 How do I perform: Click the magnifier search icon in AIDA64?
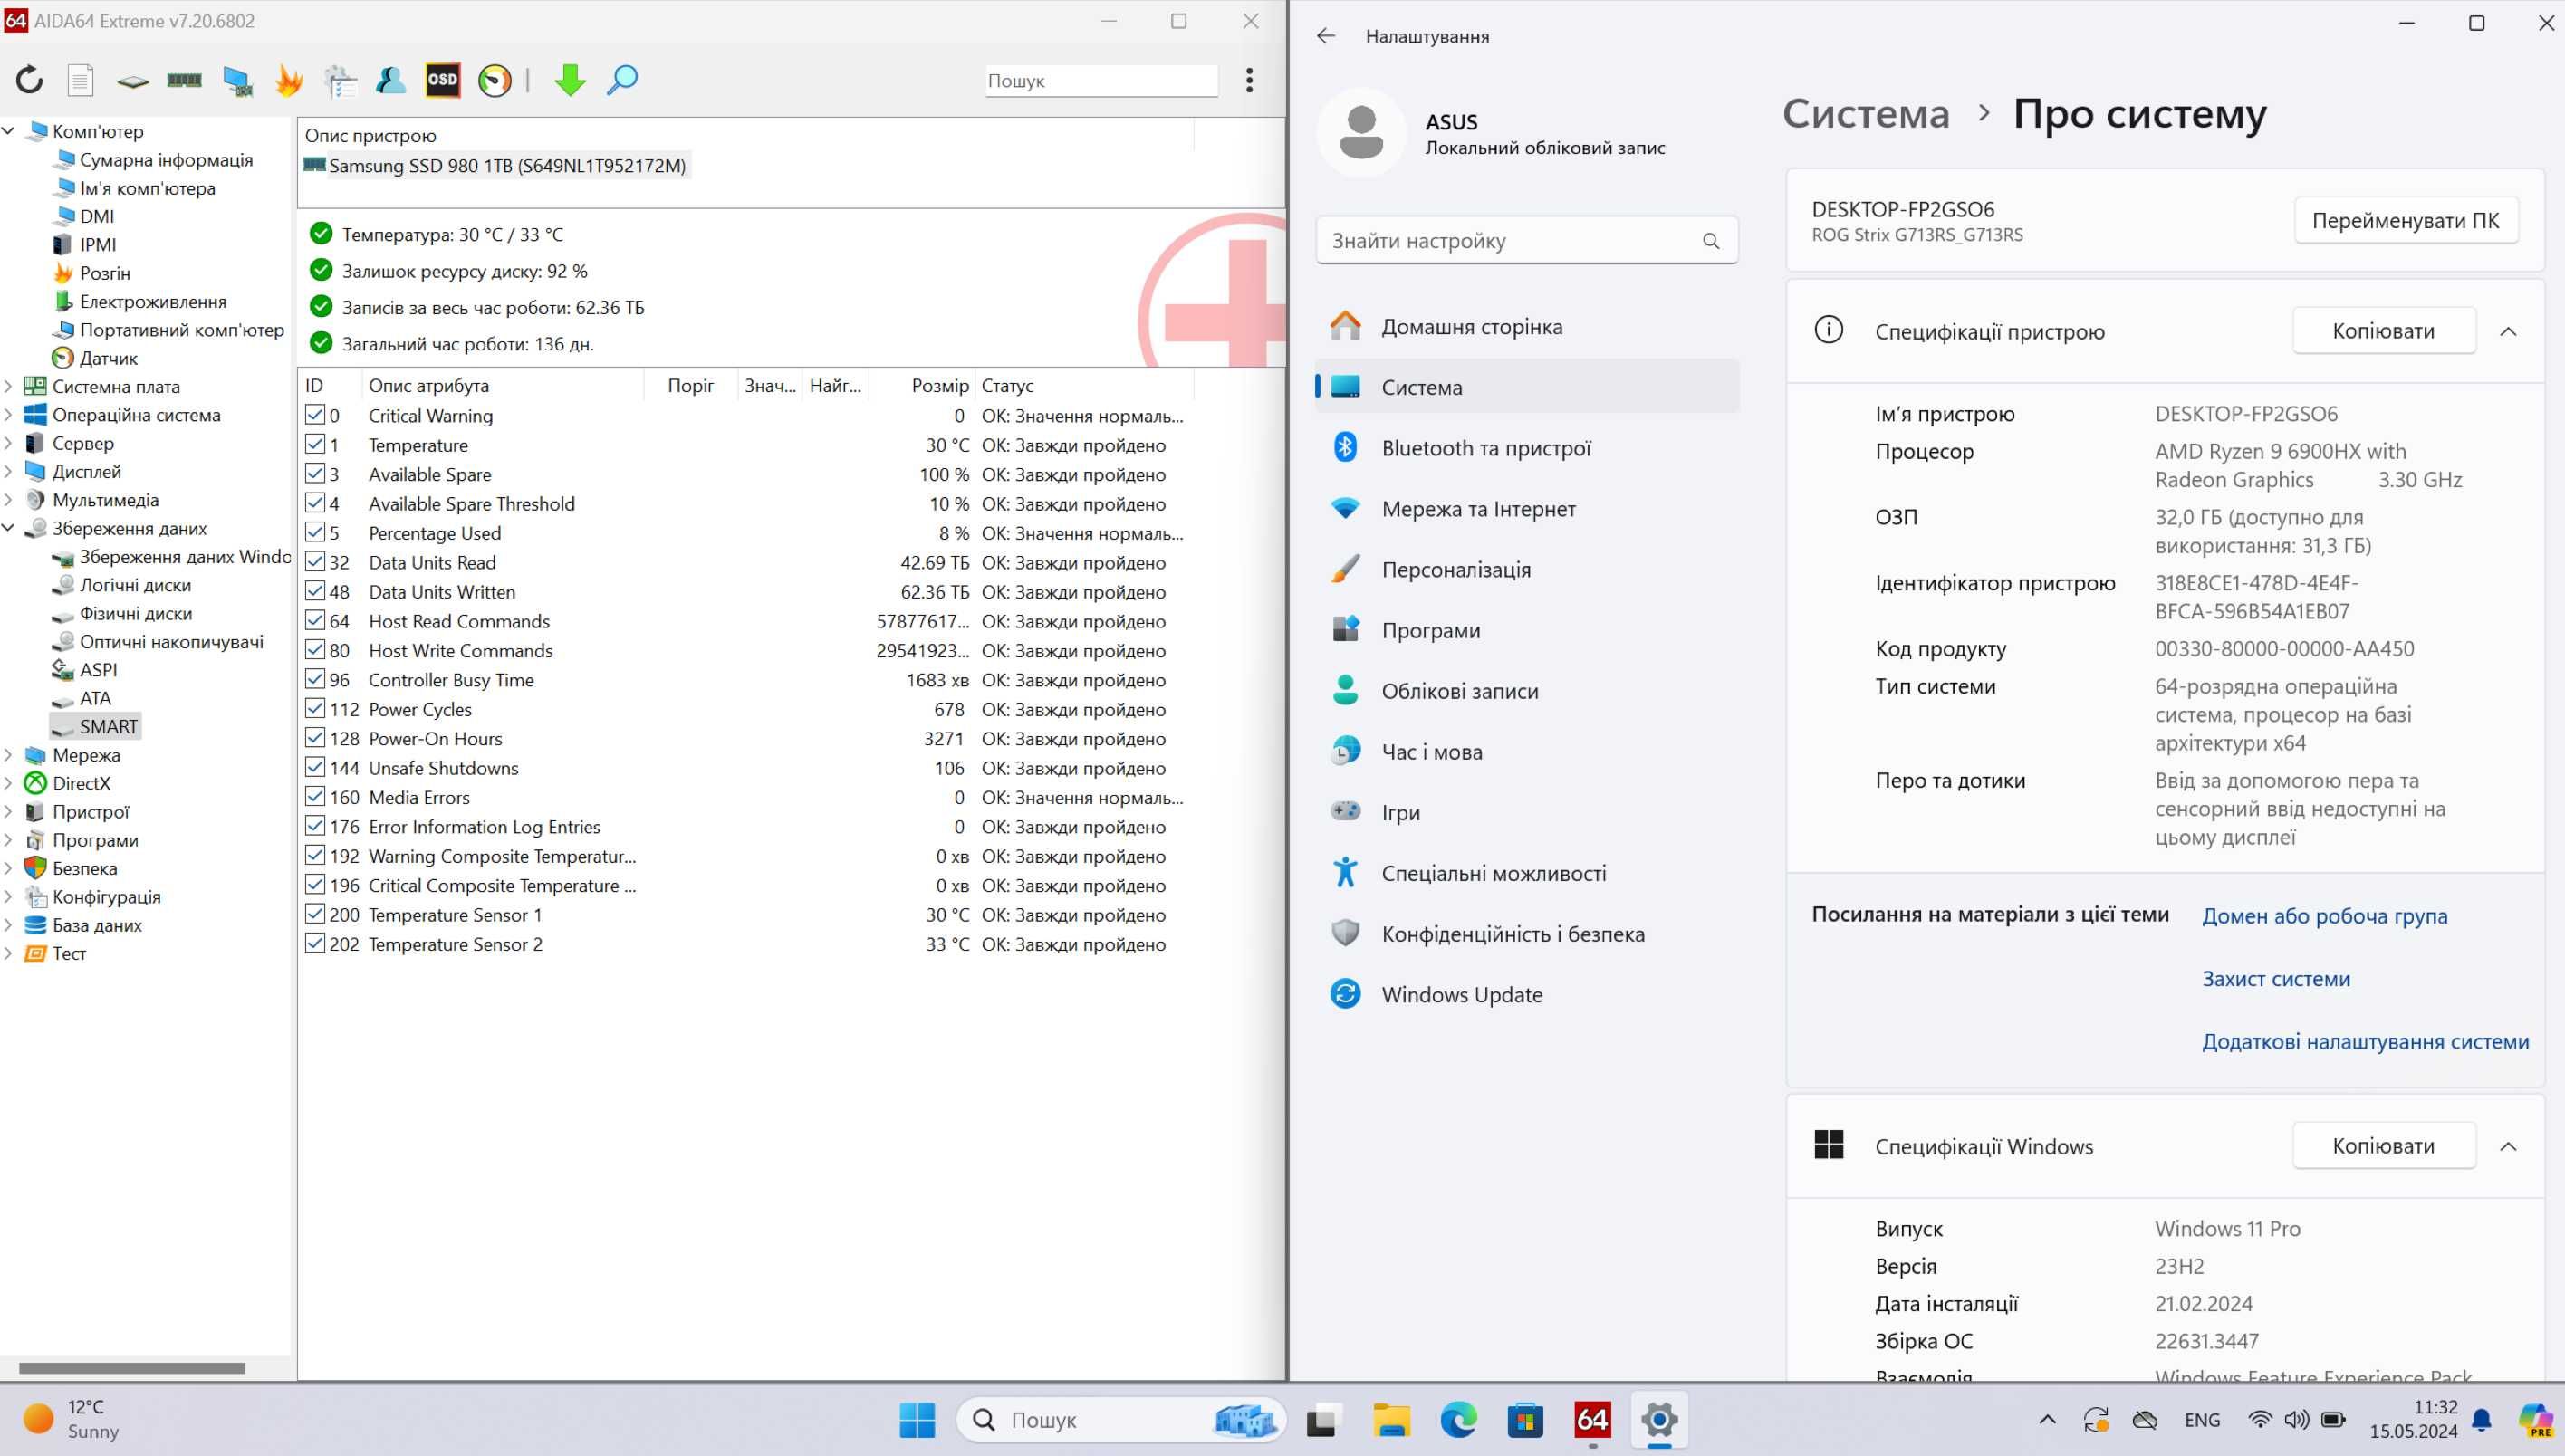(x=622, y=80)
